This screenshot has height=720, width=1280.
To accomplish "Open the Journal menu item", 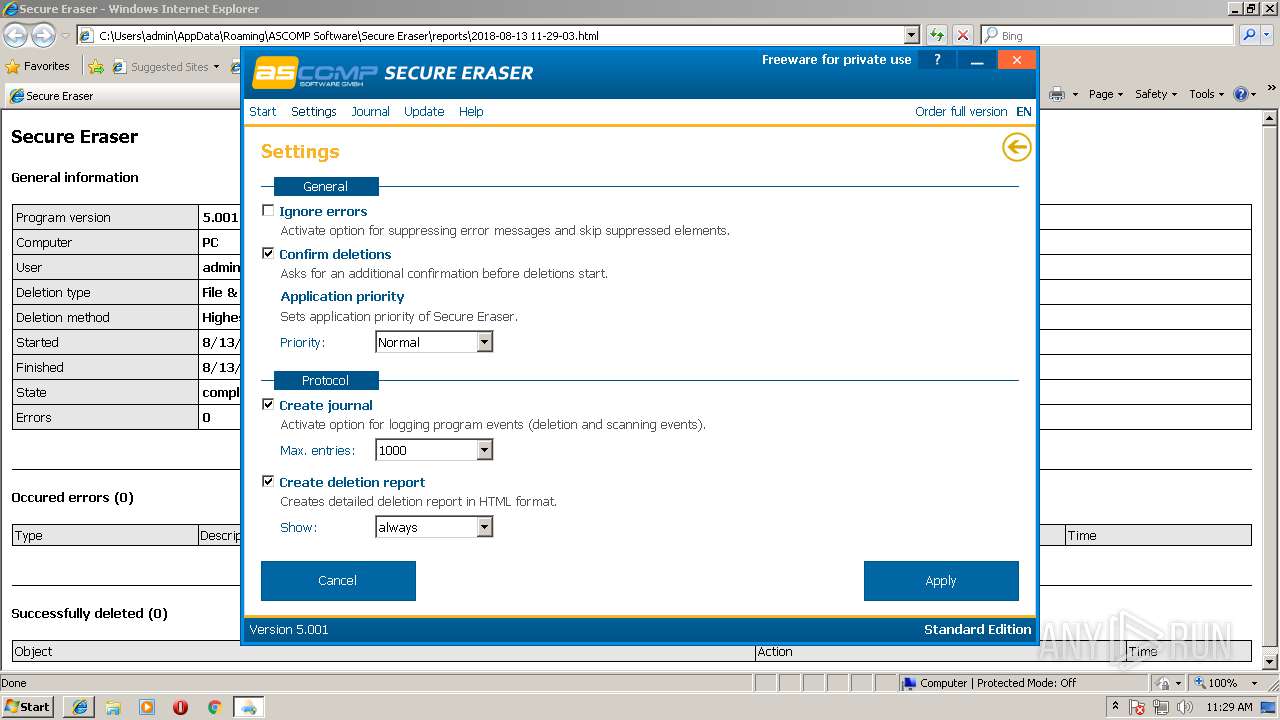I will (370, 111).
